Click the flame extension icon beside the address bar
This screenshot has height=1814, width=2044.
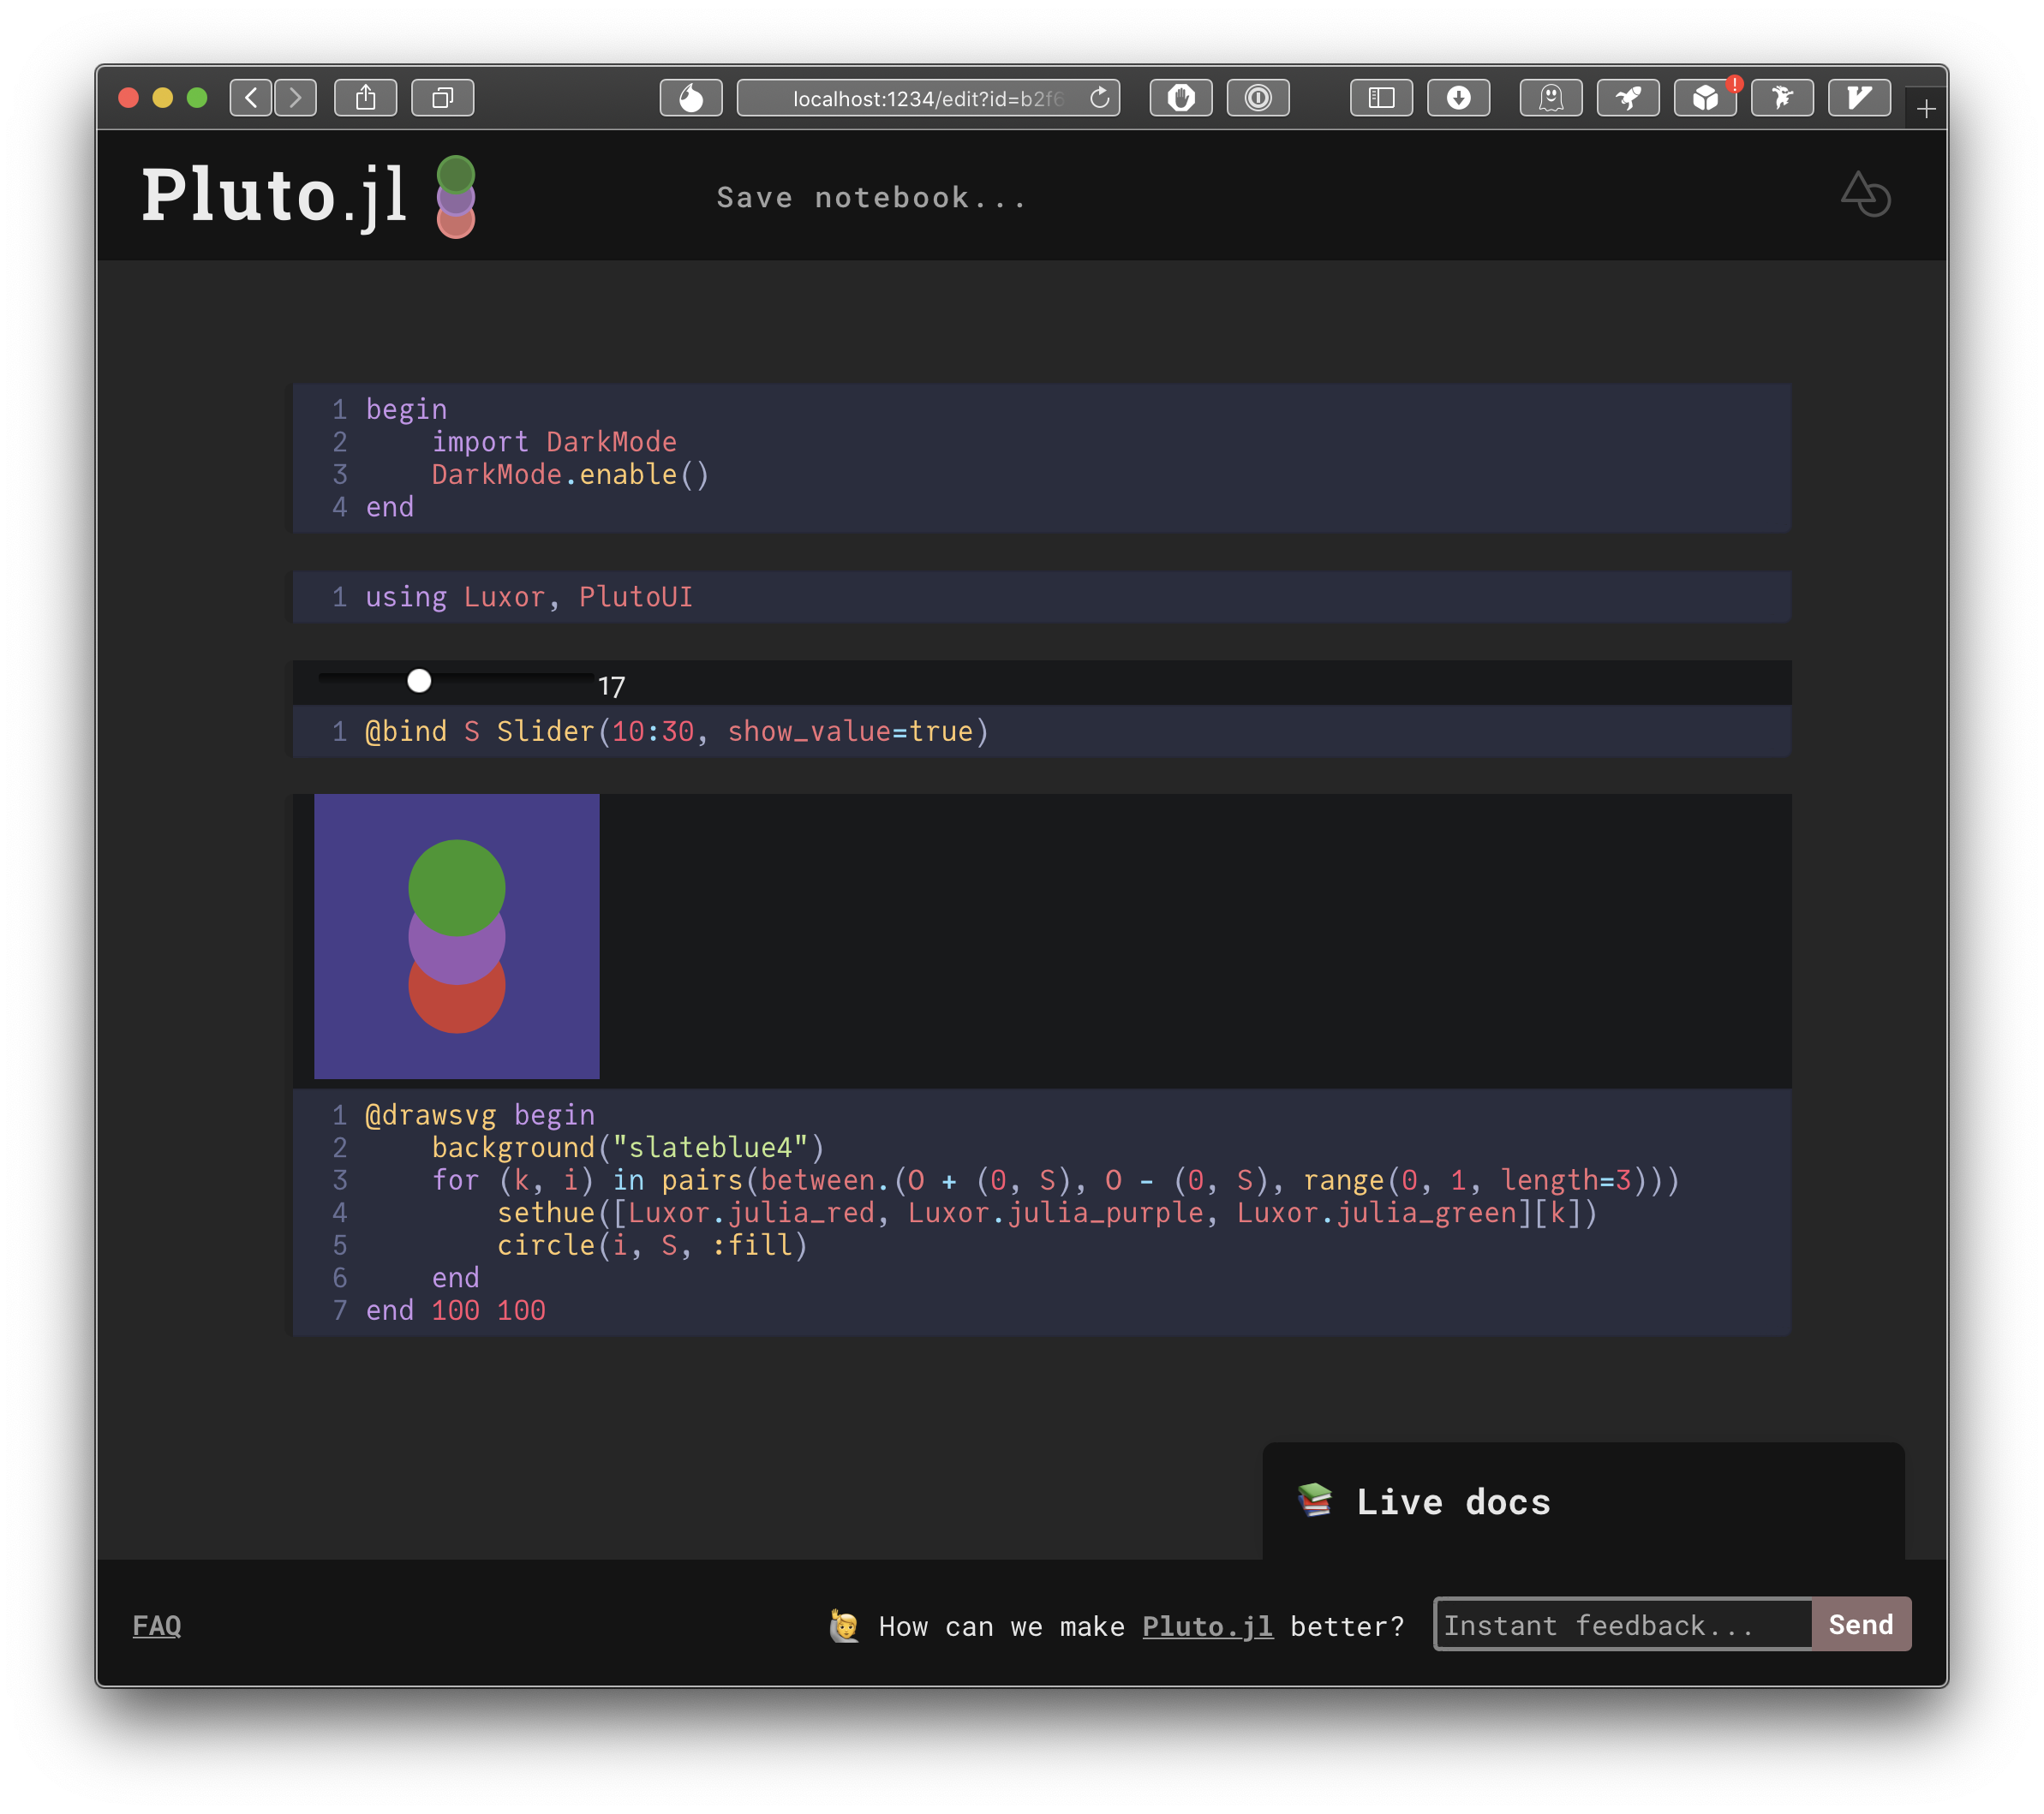tap(691, 98)
